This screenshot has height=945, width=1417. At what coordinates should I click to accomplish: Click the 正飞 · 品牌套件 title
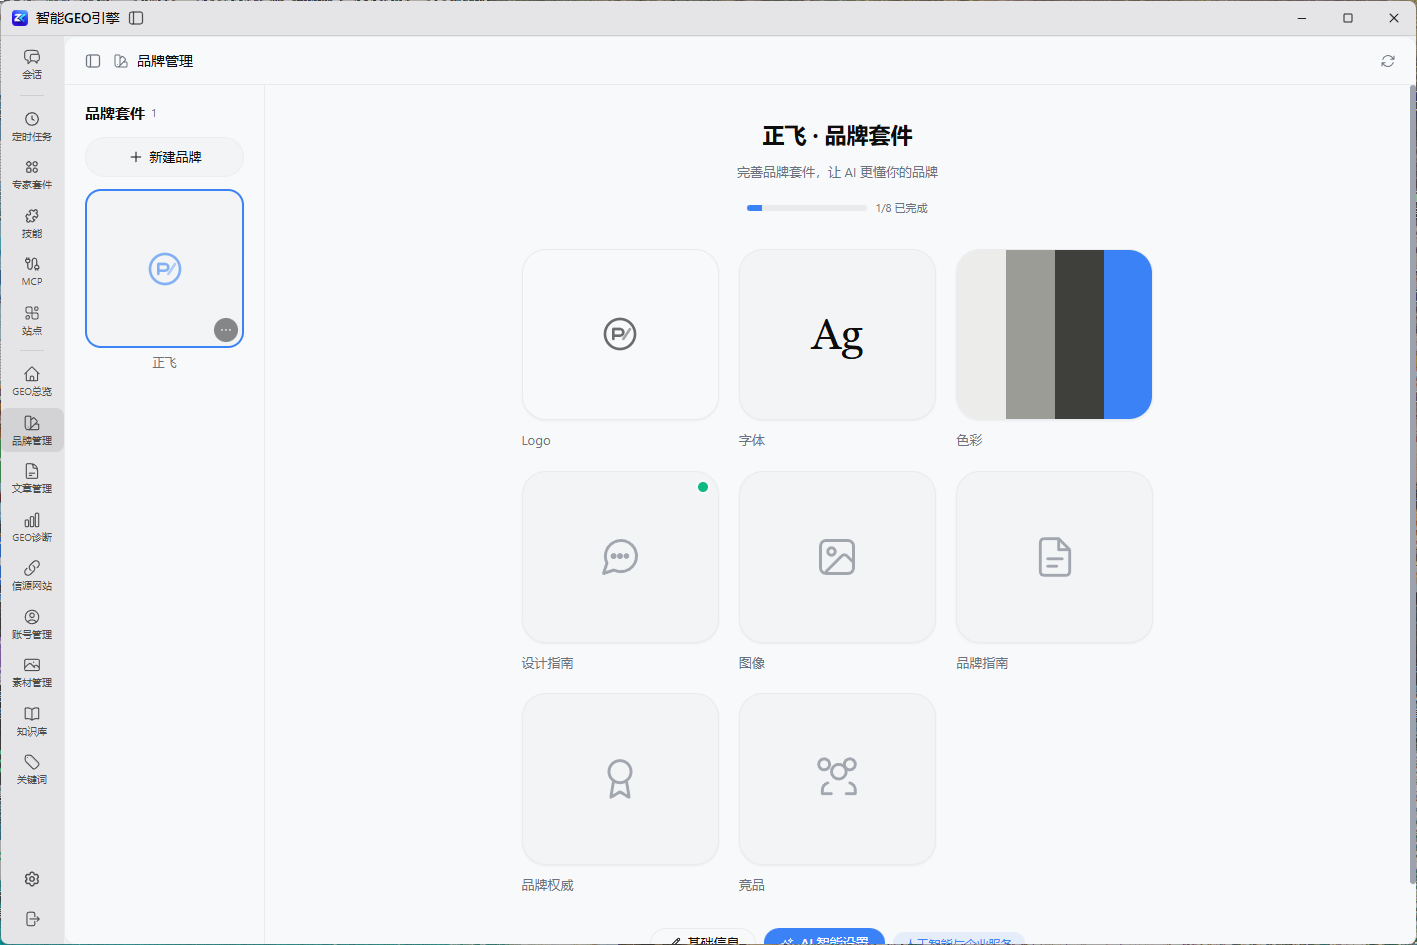pos(837,136)
